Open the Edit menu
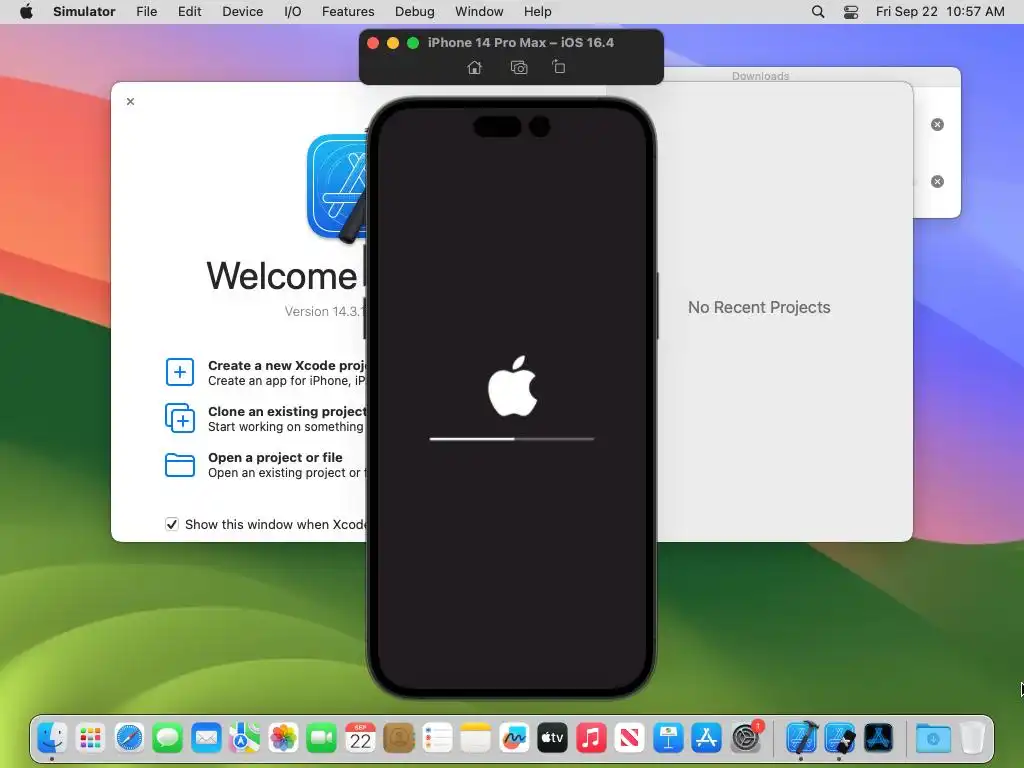1024x768 pixels. pos(189,11)
